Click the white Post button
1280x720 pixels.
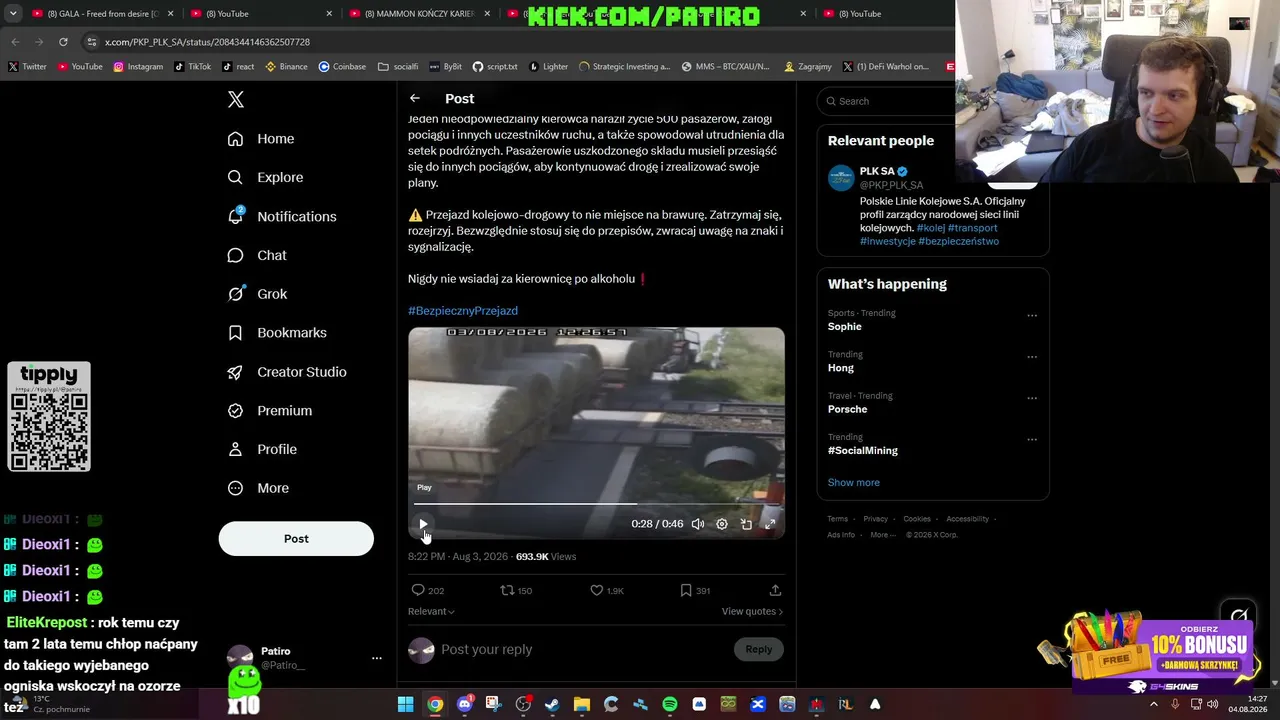(296, 538)
